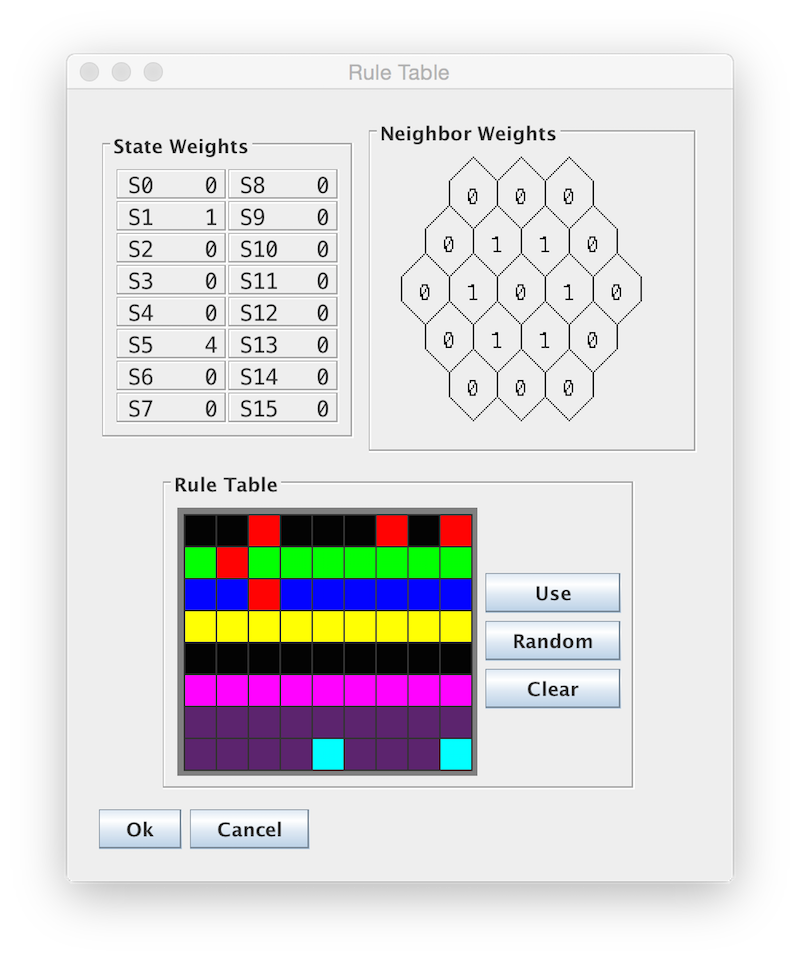
Task: Clear the rule table
Action: (x=552, y=688)
